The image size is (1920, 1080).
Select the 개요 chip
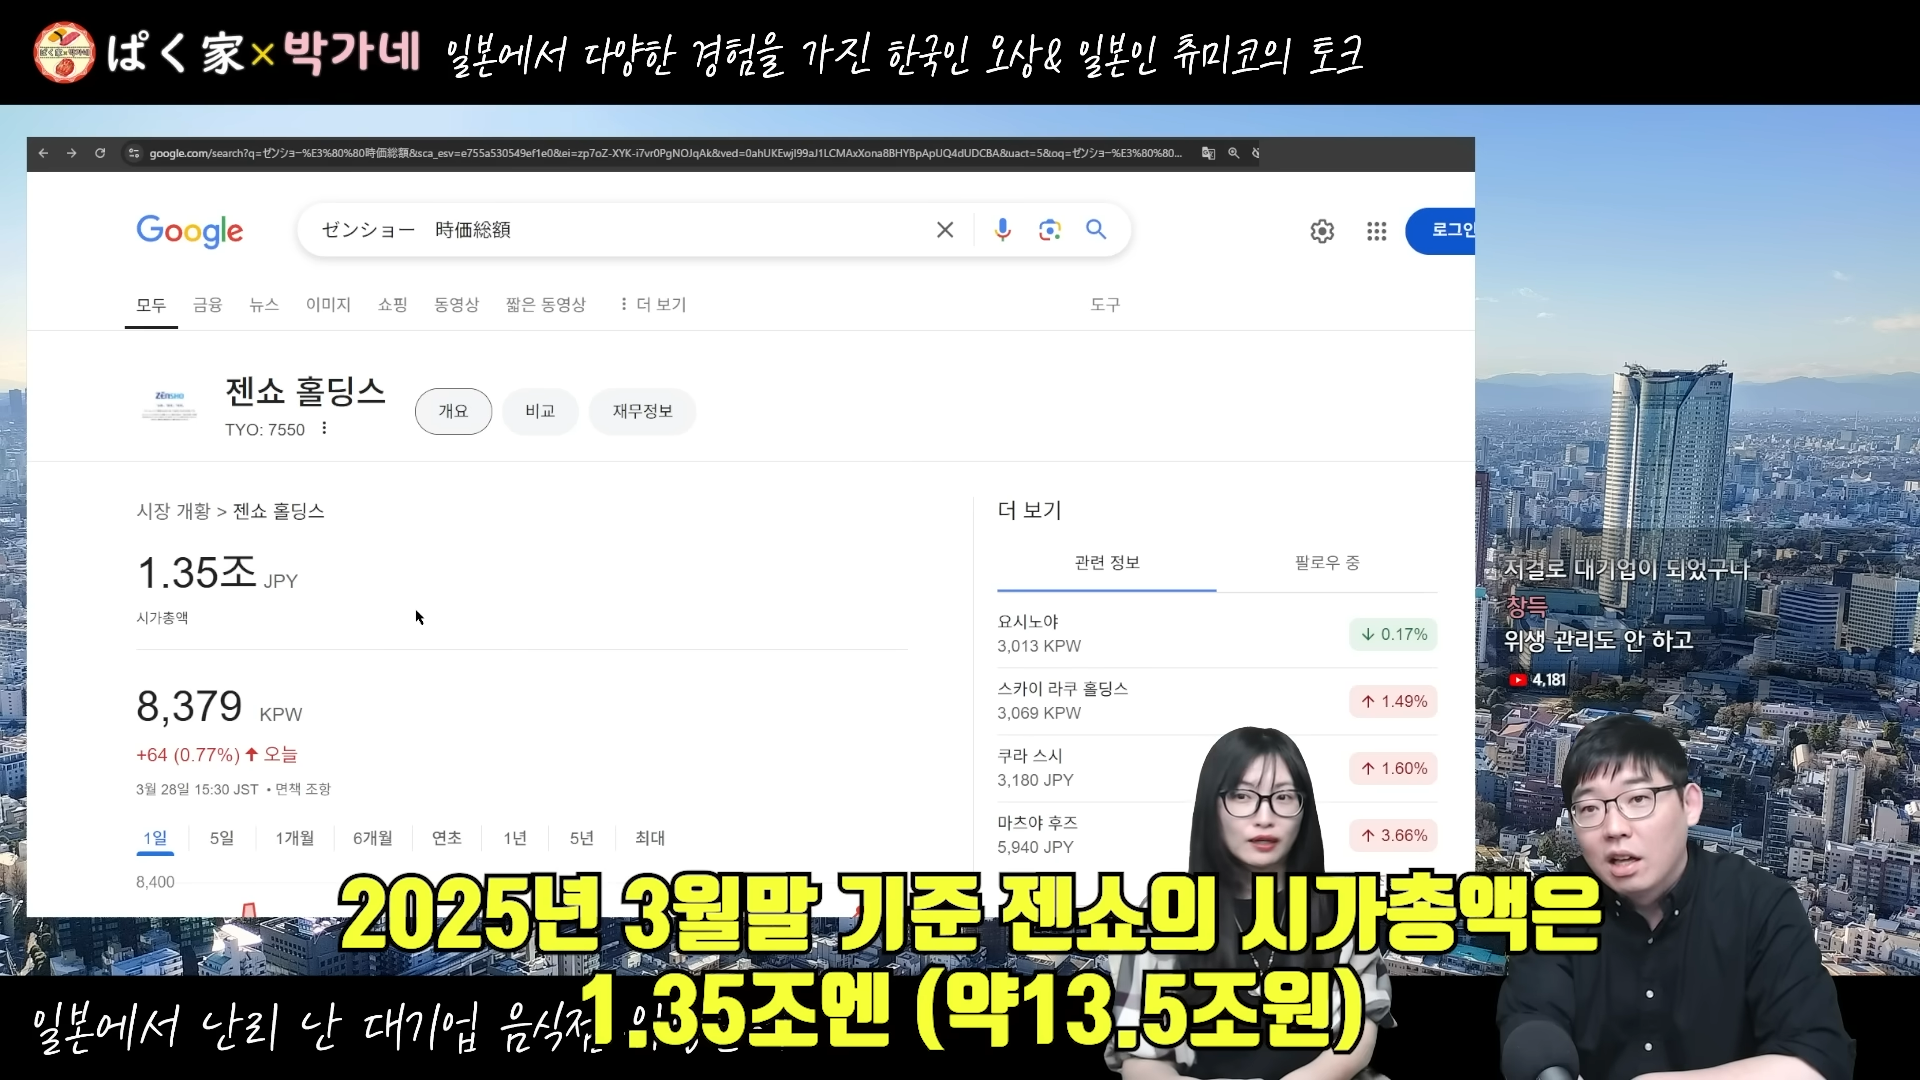pyautogui.click(x=453, y=411)
